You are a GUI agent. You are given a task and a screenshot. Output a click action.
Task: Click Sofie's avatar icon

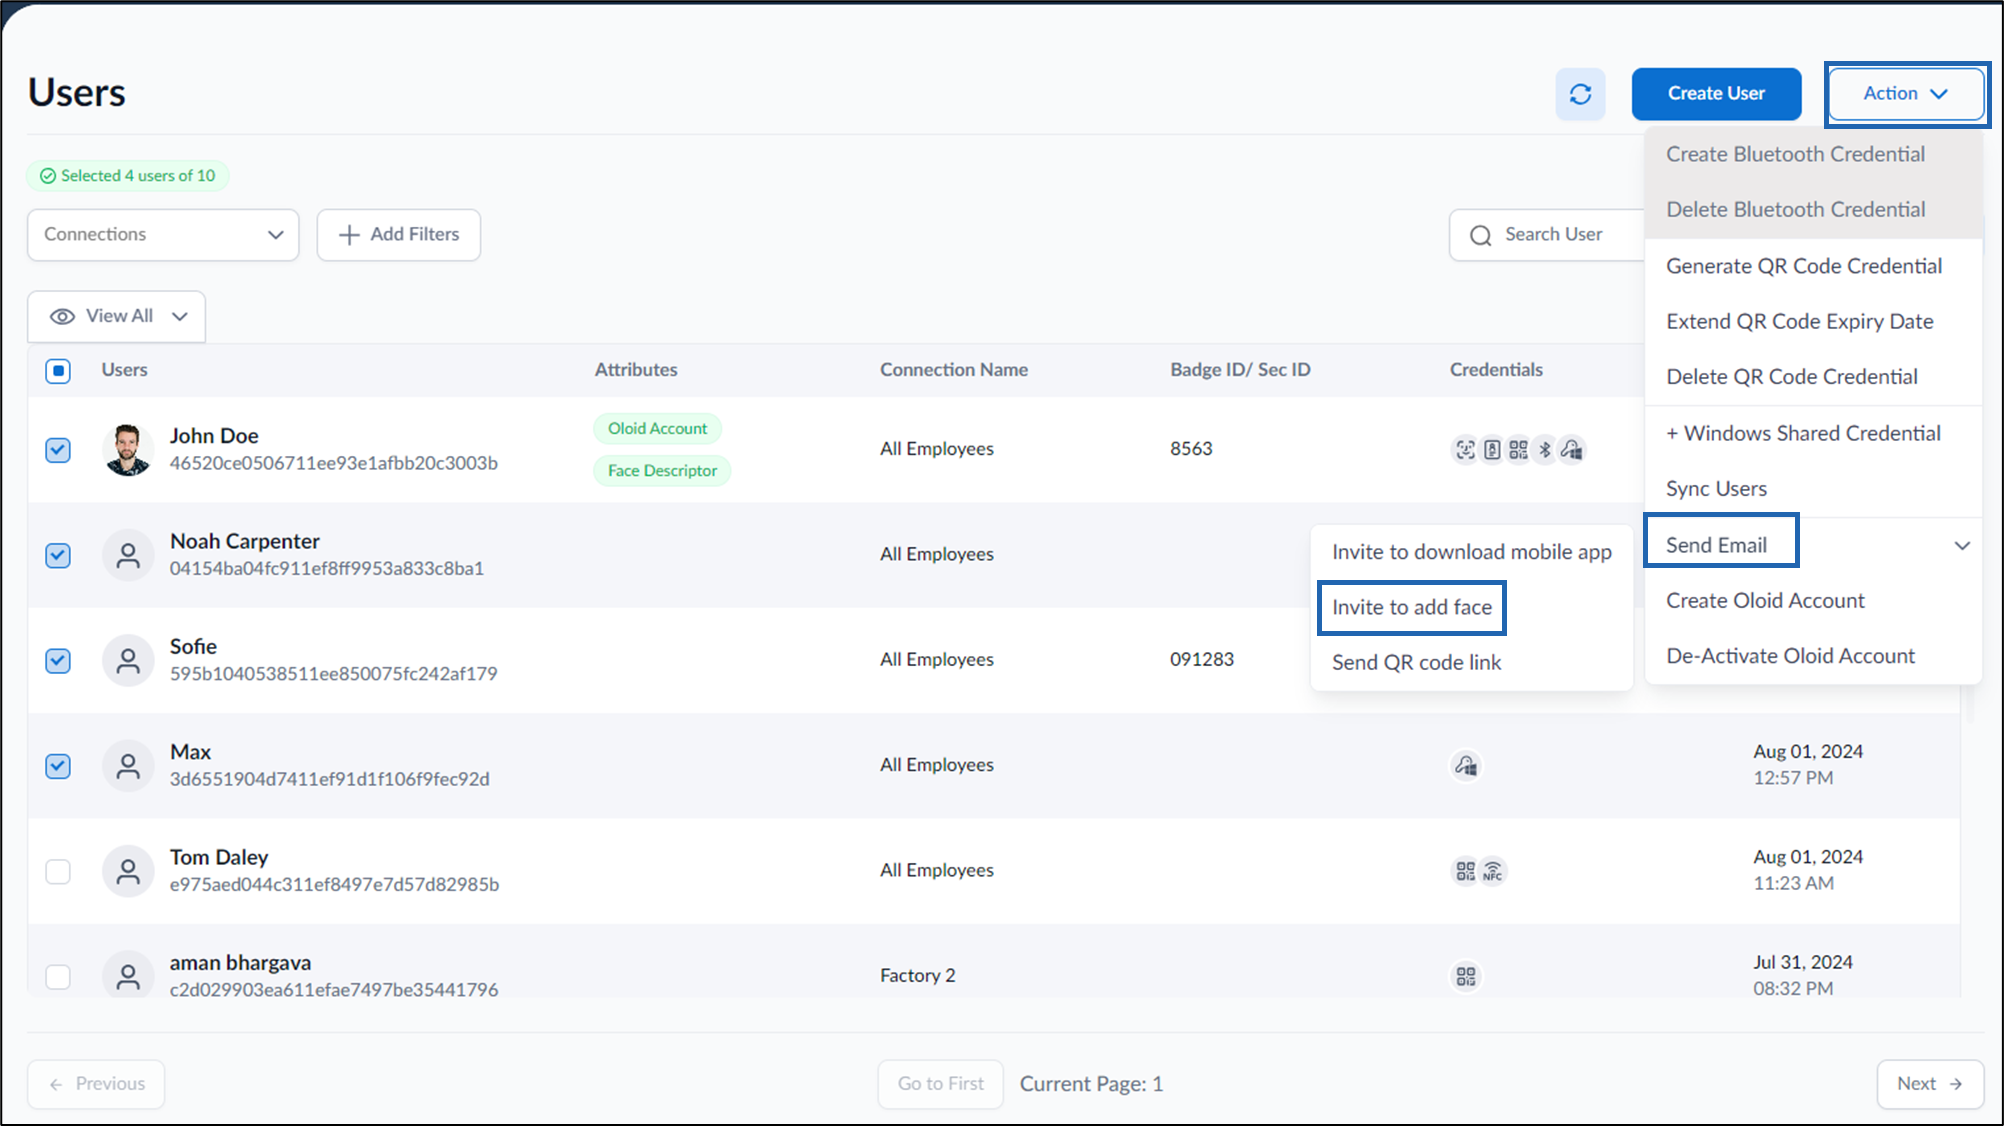[x=128, y=661]
